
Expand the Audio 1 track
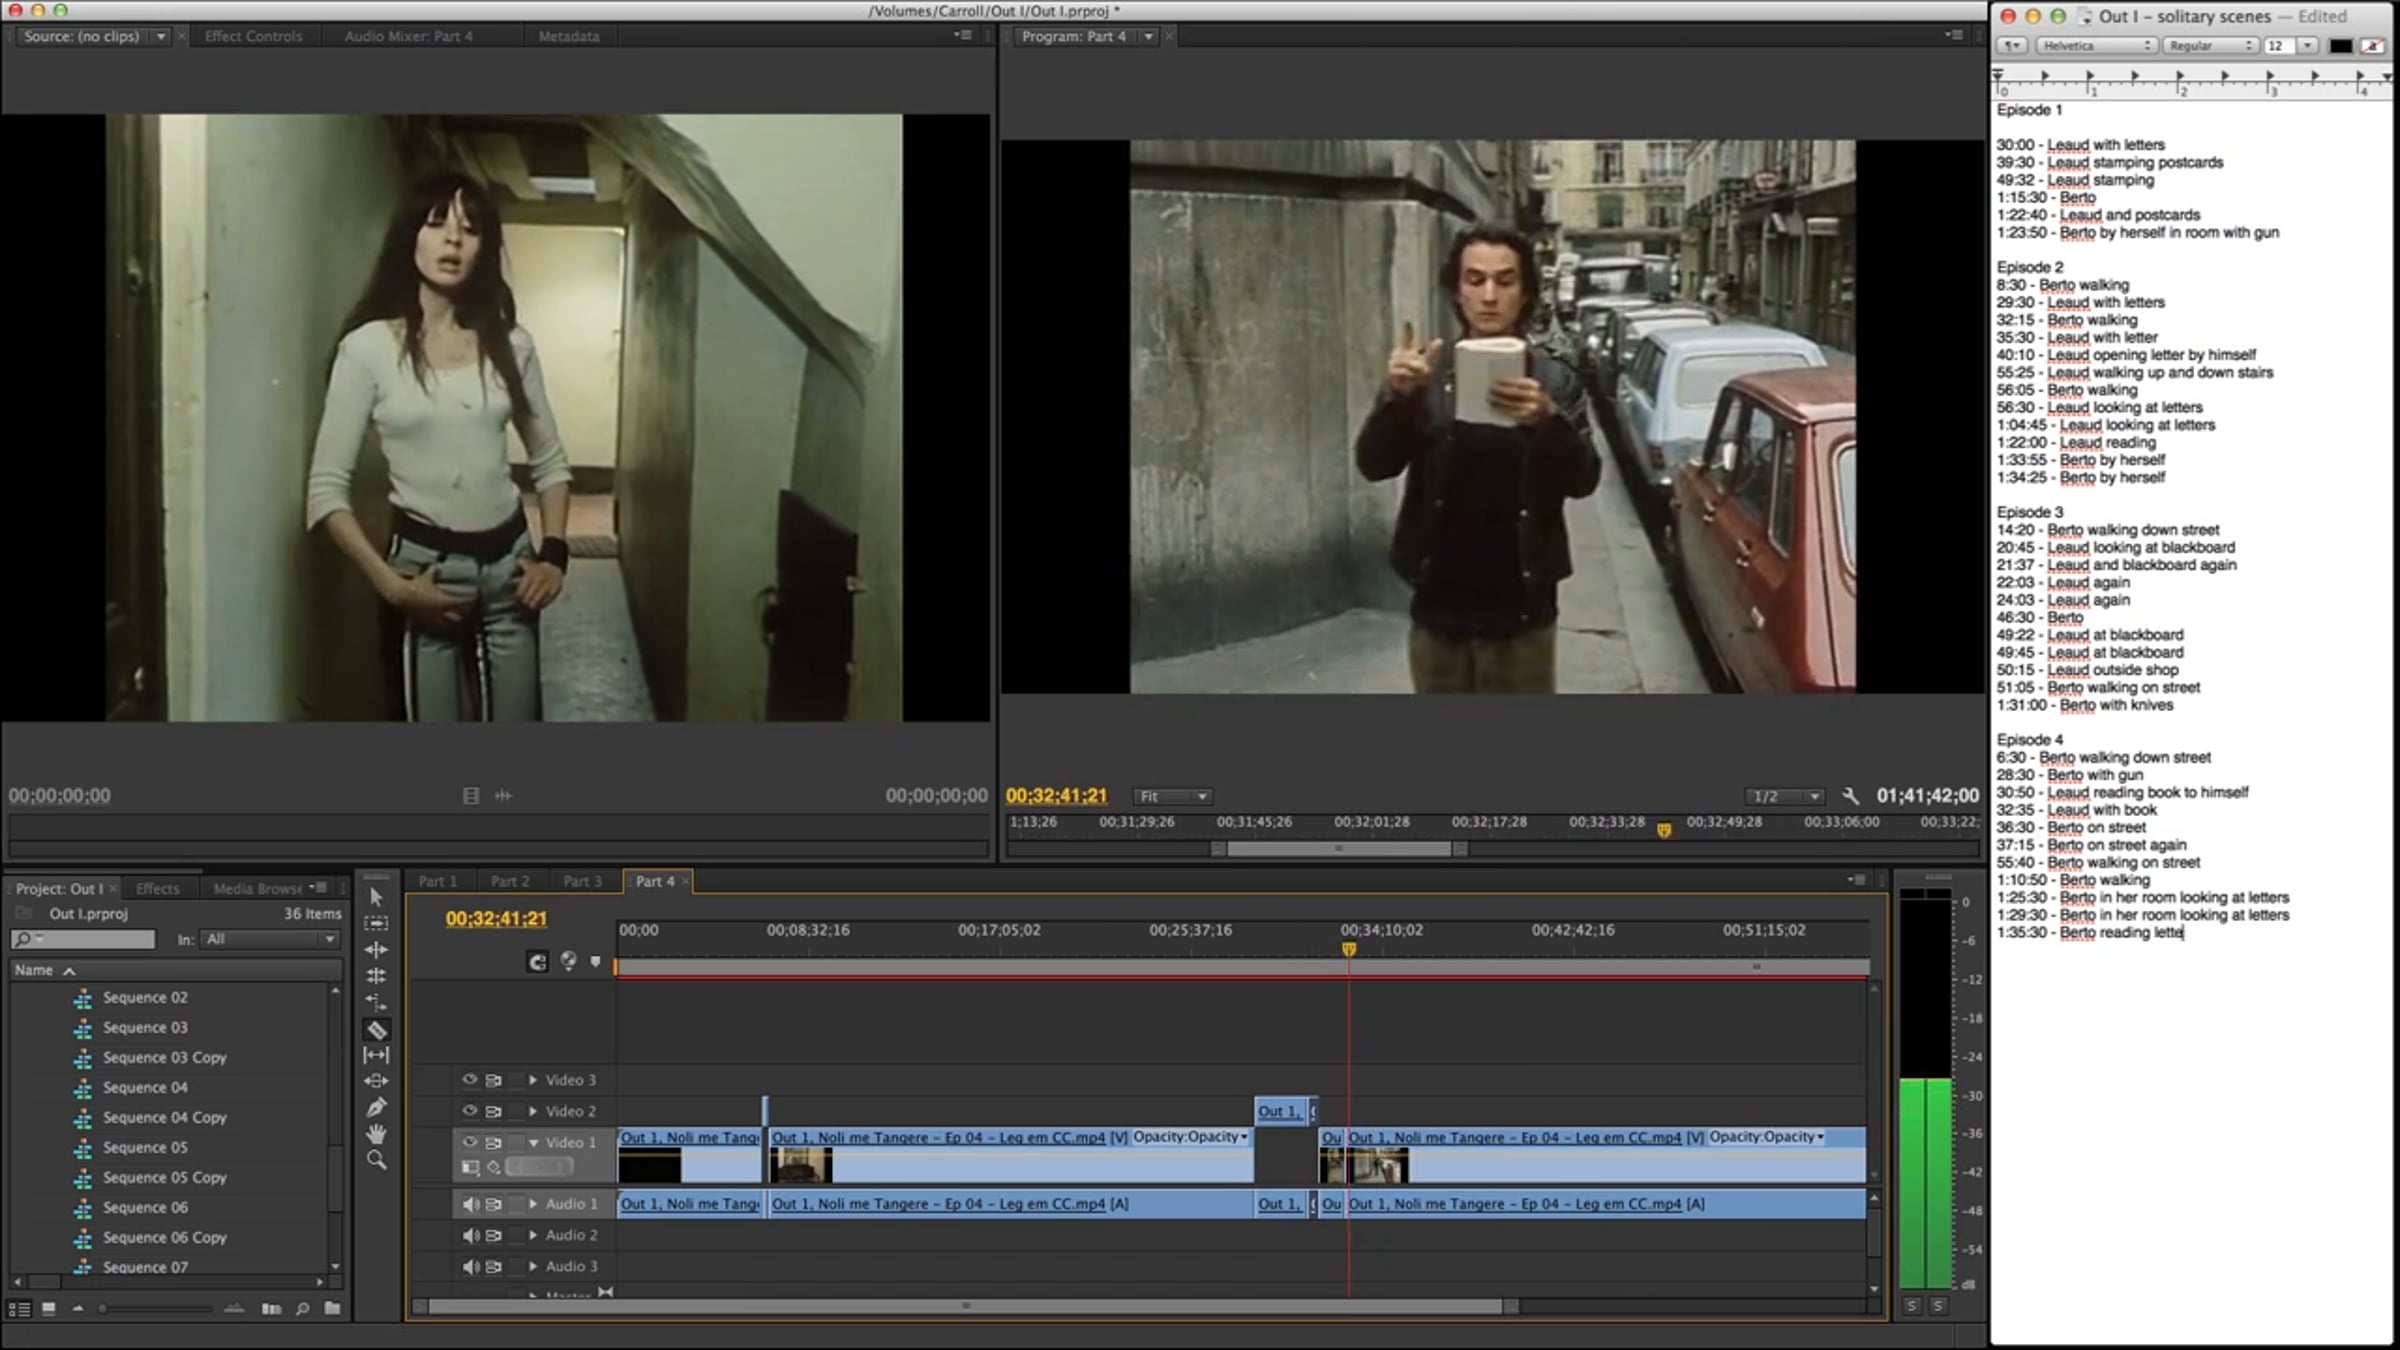(533, 1204)
